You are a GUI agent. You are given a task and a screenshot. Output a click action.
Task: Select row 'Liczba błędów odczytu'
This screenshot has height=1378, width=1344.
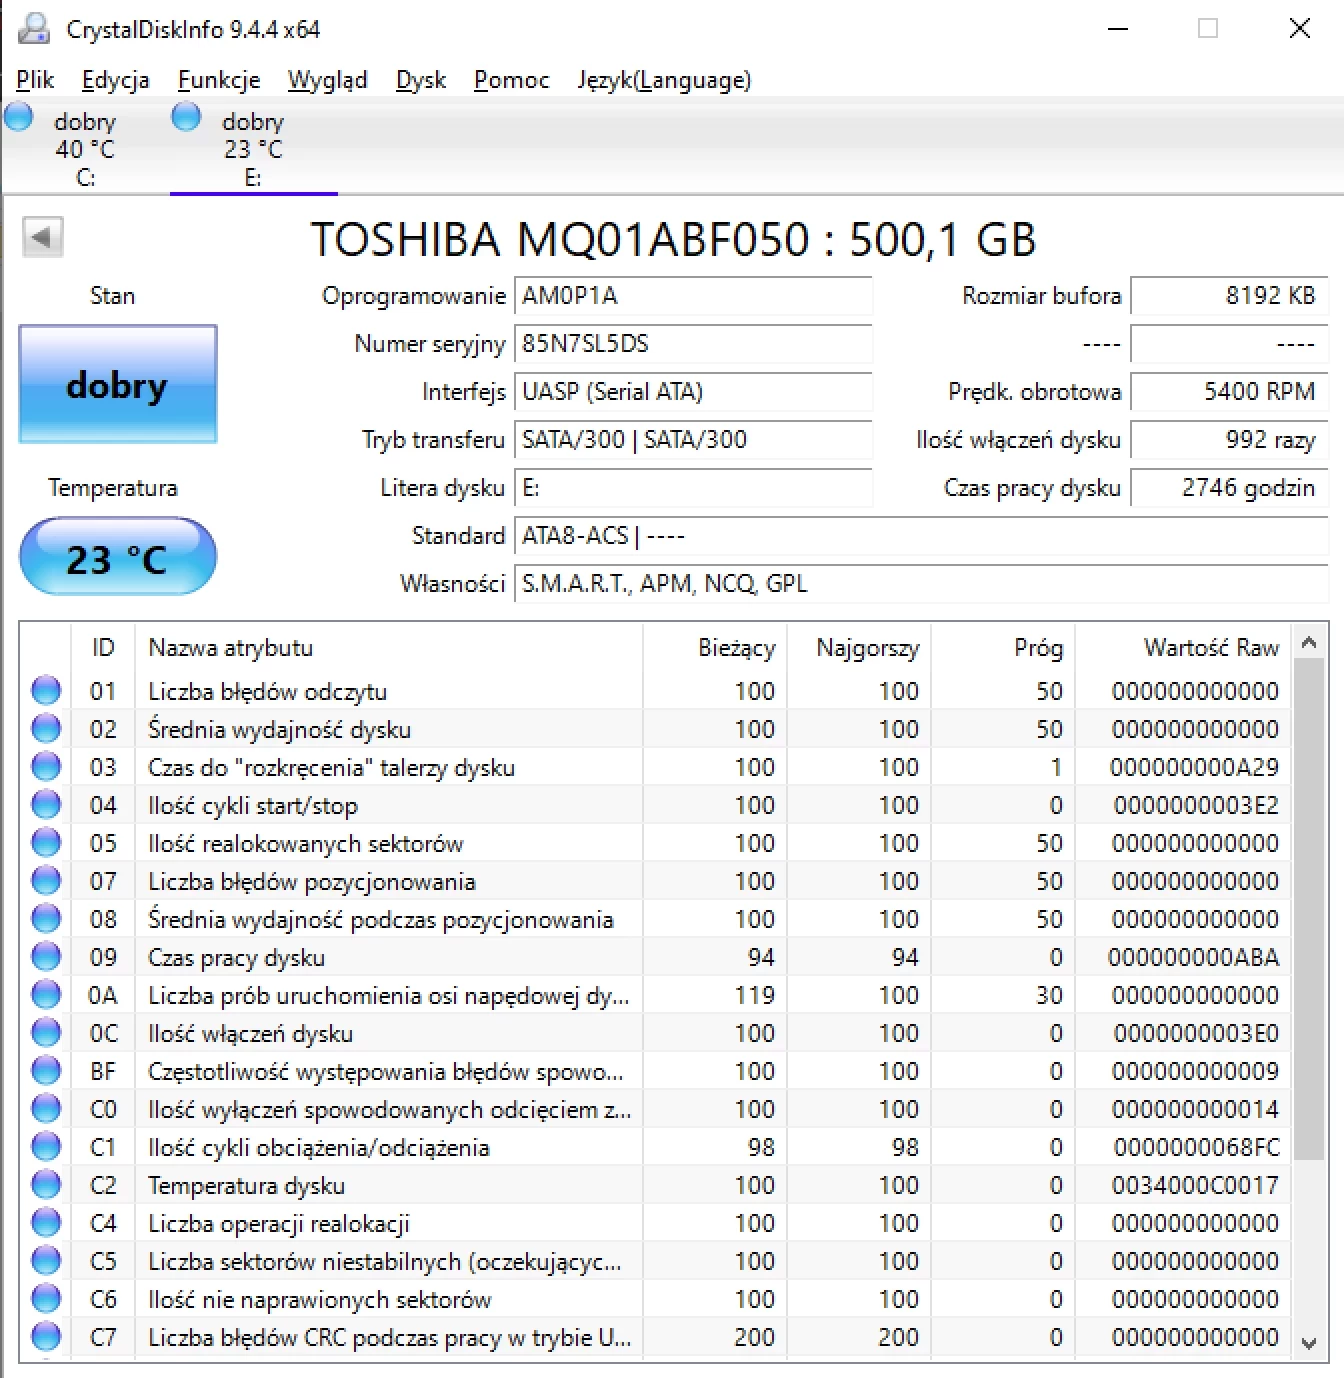[656, 691]
